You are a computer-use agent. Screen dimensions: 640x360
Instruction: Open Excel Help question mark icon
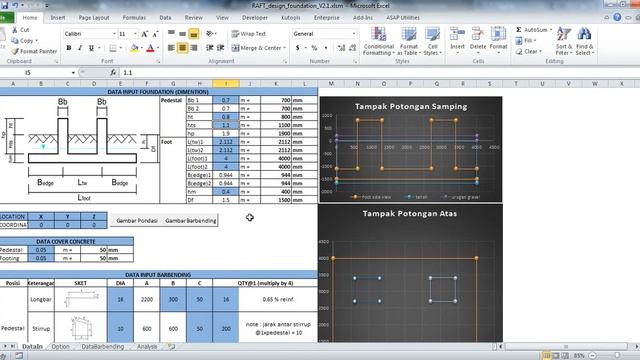click(617, 17)
